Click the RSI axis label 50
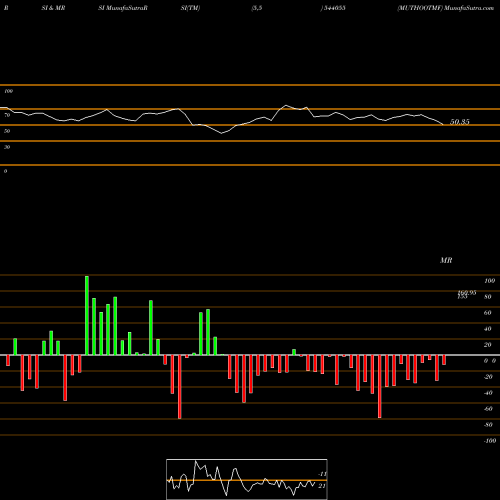Viewport: 500px width, 500px height. pos(7,131)
